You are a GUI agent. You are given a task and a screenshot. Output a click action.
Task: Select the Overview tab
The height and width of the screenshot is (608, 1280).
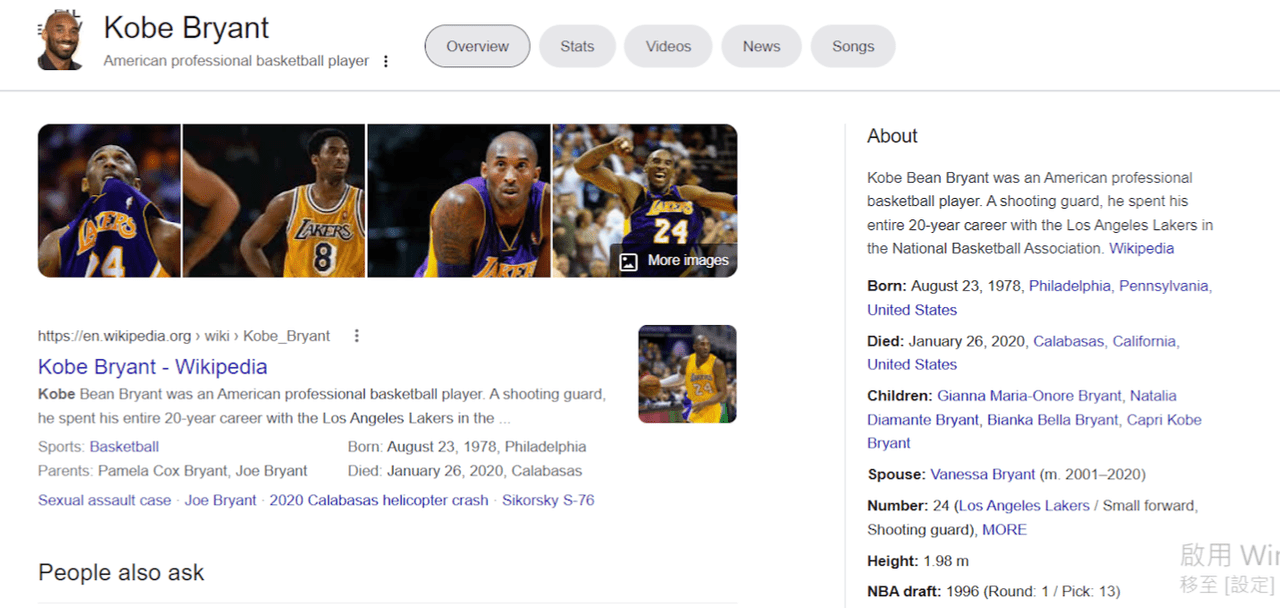pos(477,46)
